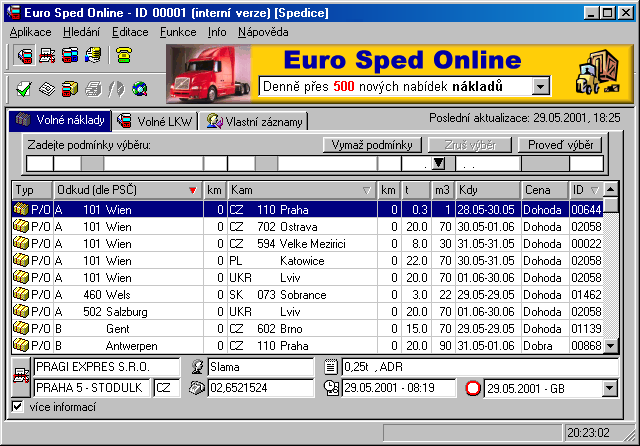
Task: Open the banner offers dropdown arrow
Action: [540, 87]
